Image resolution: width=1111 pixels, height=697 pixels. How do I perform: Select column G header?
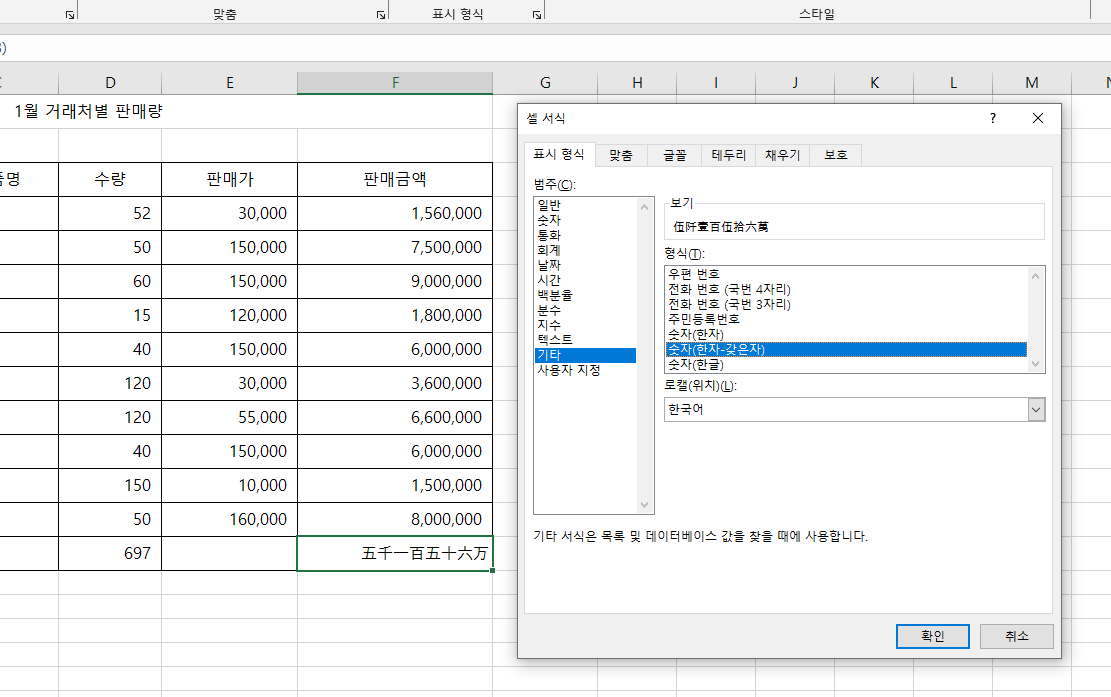coord(545,83)
